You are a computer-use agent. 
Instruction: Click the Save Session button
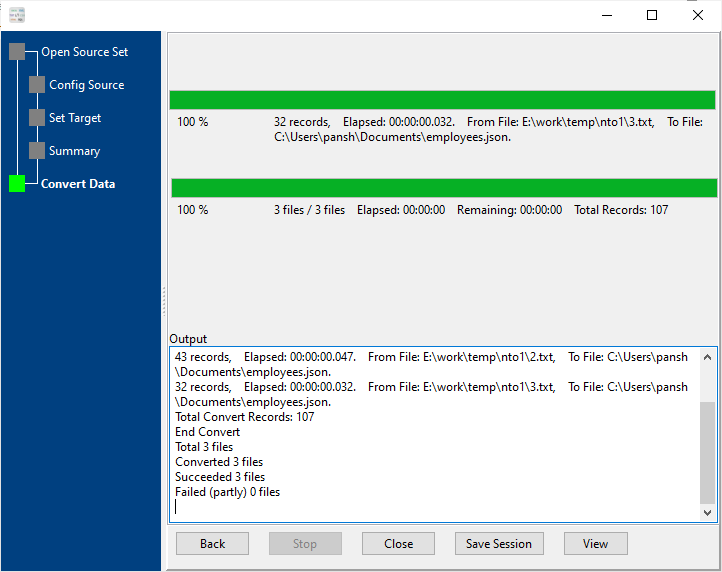coord(498,544)
